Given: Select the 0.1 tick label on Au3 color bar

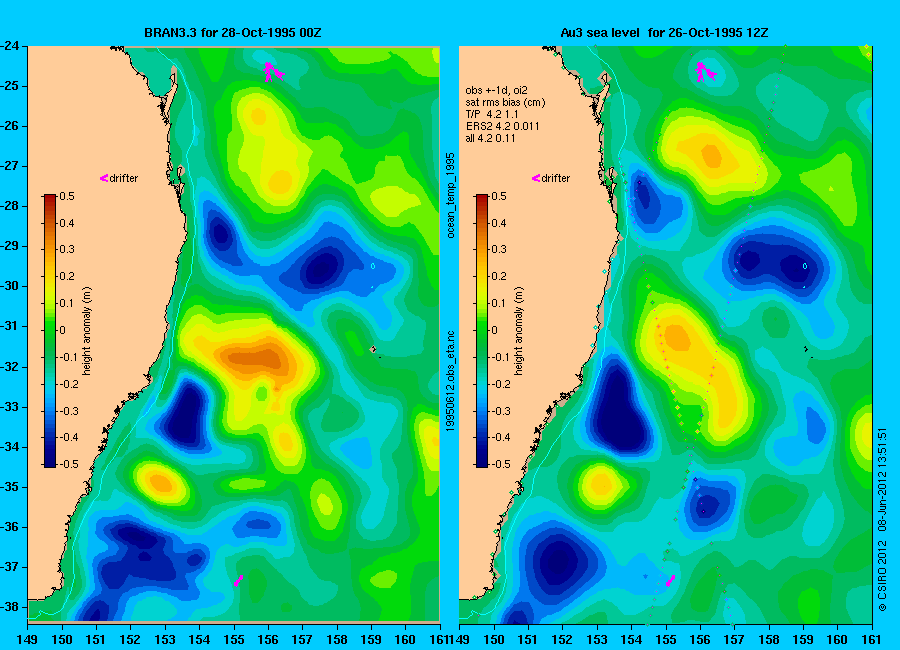Looking at the screenshot, I should coord(499,303).
